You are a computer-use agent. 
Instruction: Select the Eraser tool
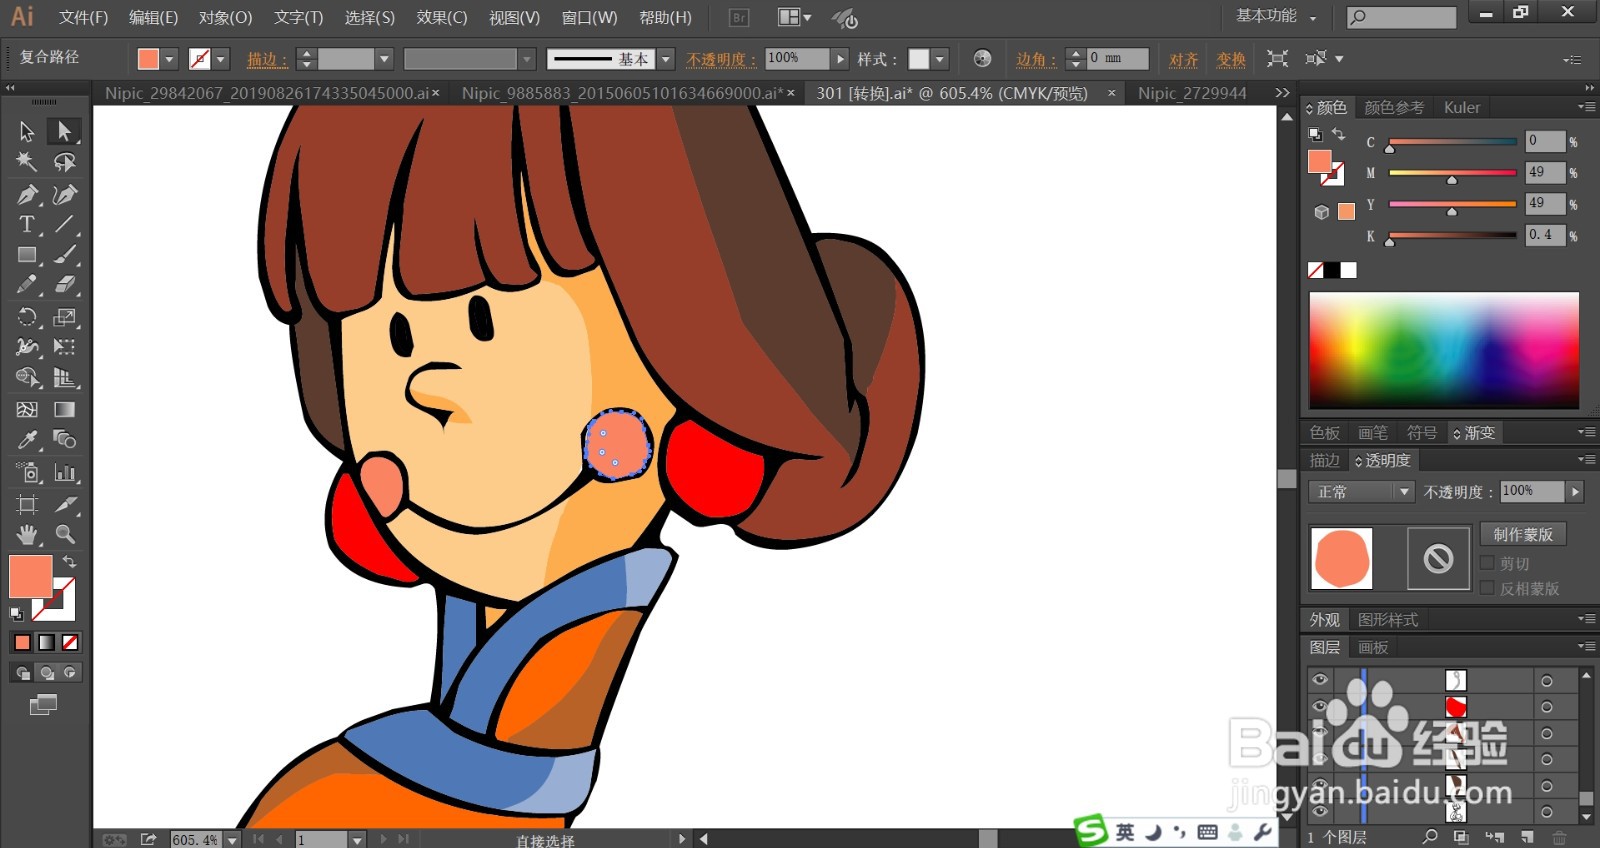[x=64, y=285]
